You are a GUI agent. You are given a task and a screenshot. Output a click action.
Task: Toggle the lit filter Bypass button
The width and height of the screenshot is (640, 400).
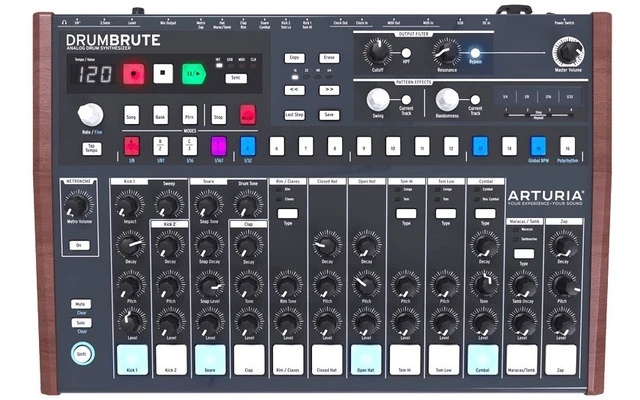pyautogui.click(x=475, y=53)
